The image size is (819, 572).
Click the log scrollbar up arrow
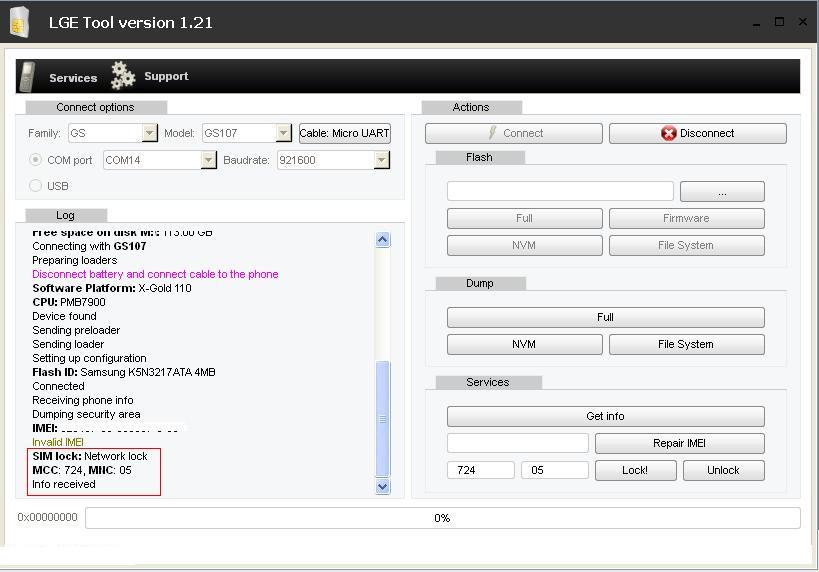[383, 240]
